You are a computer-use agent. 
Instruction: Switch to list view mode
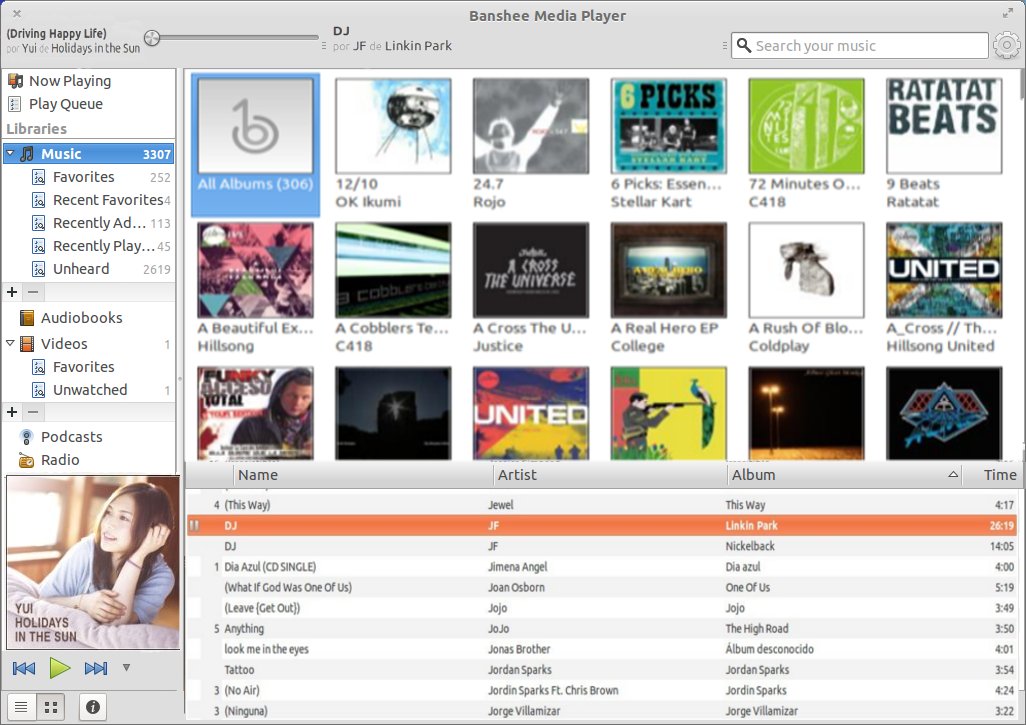point(21,707)
